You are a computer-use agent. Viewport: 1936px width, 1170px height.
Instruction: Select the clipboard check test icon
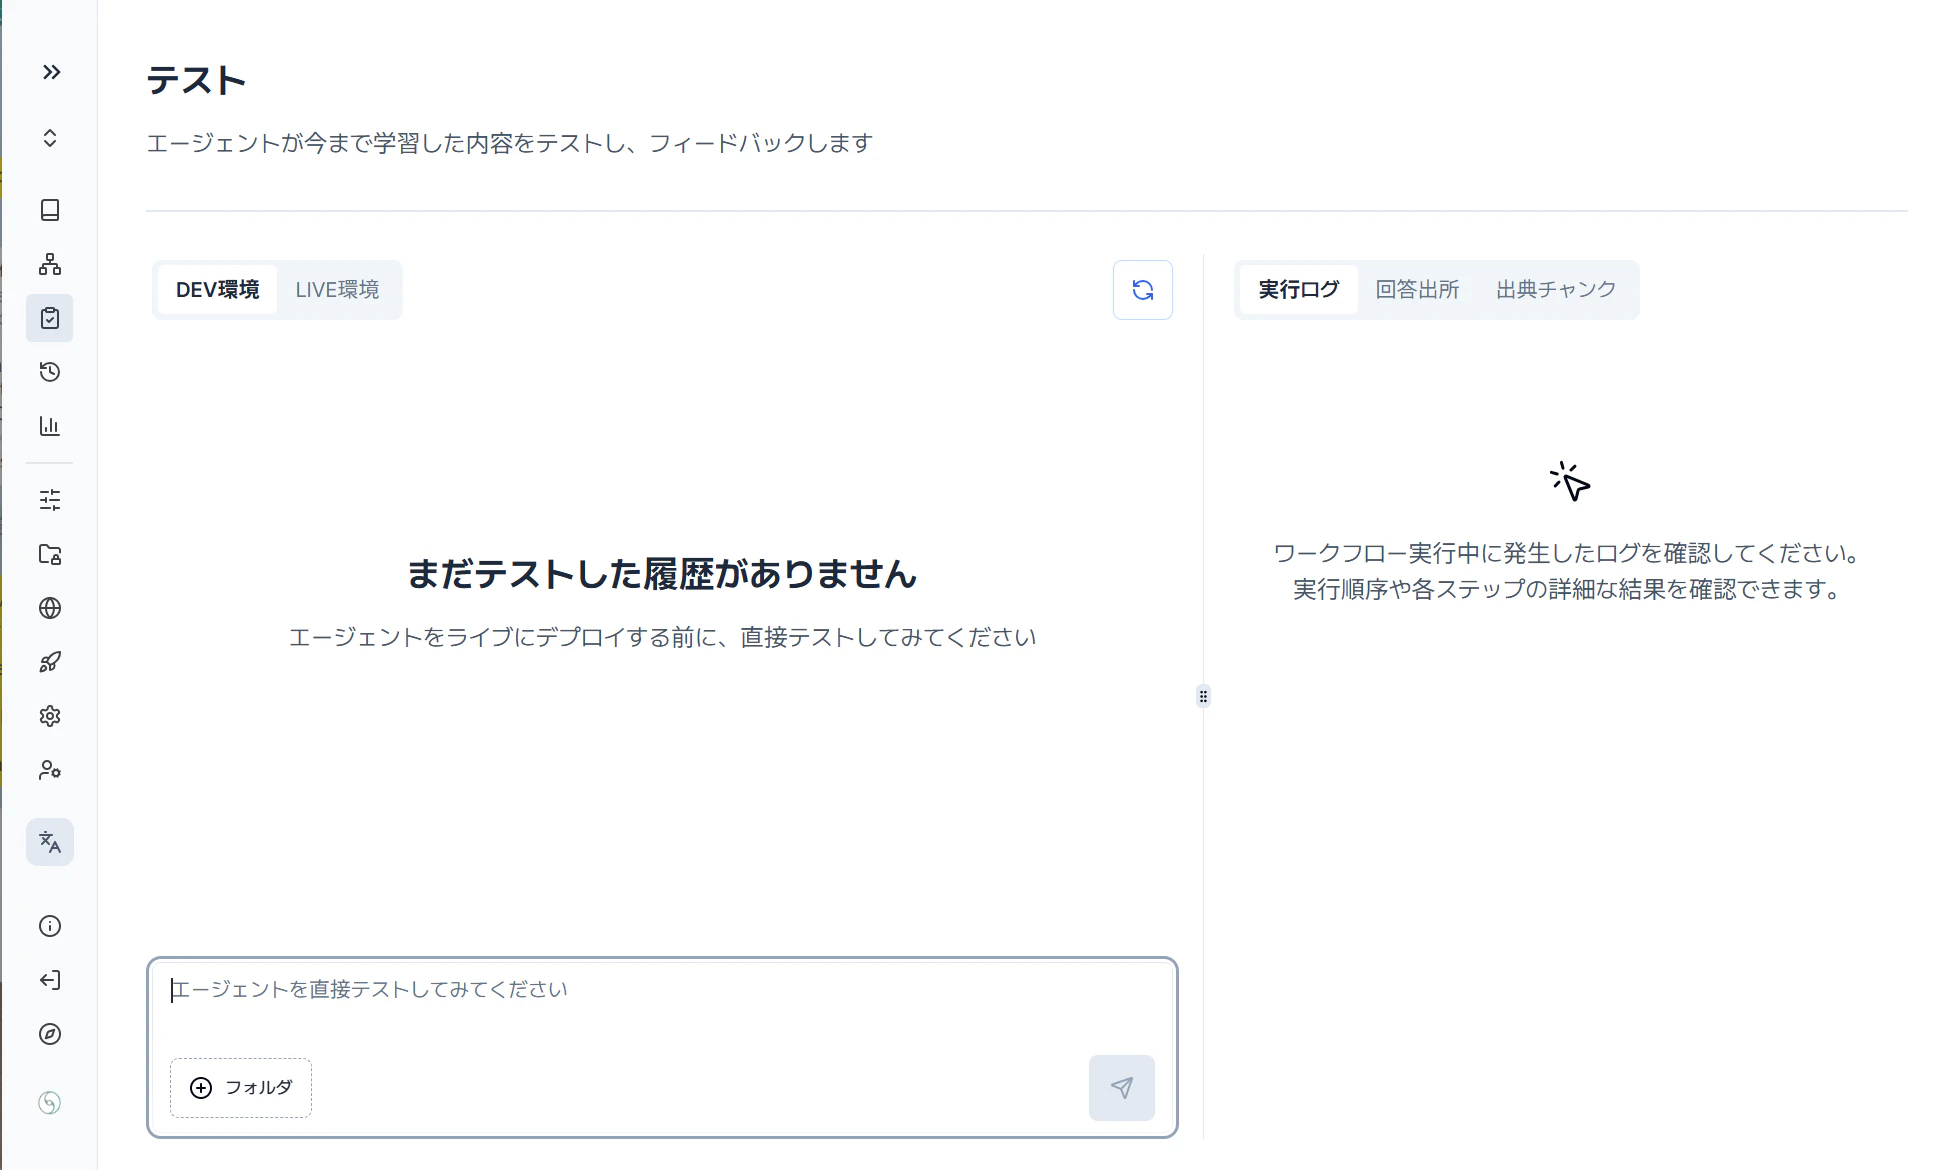point(50,318)
